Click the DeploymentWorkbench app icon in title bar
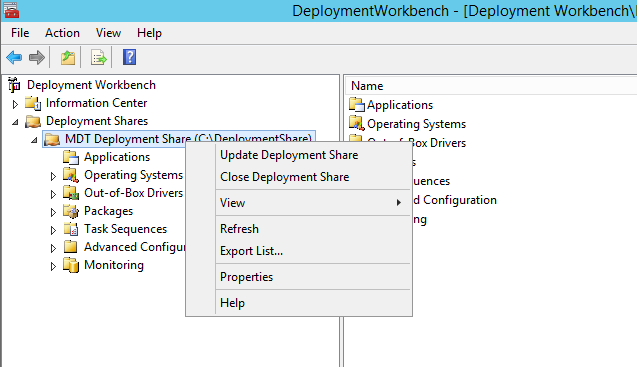 click(11, 10)
